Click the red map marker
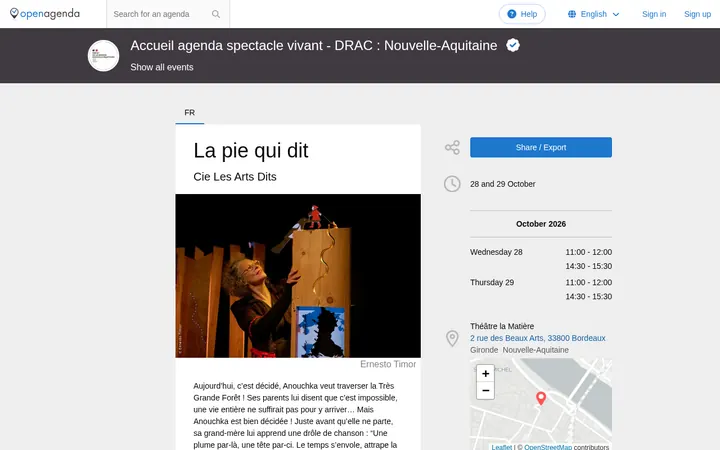The image size is (720, 450). pyautogui.click(x=541, y=398)
